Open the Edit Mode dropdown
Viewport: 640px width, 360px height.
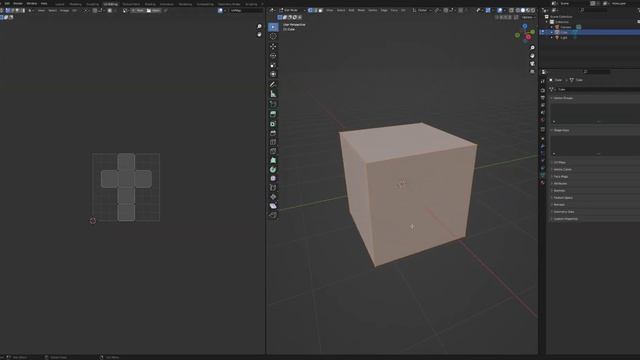tap(292, 10)
